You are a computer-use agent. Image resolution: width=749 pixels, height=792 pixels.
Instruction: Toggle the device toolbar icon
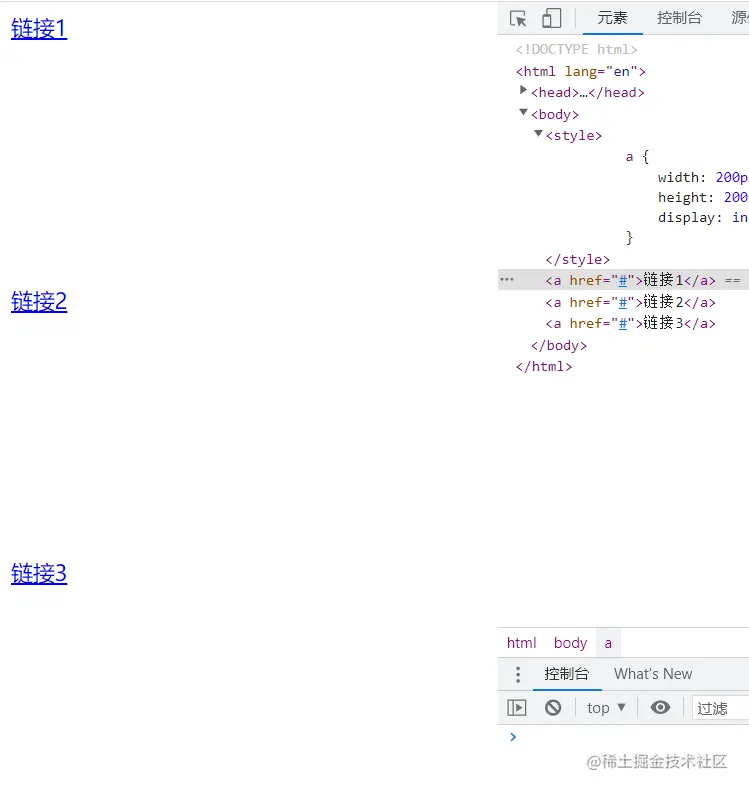pyautogui.click(x=552, y=19)
